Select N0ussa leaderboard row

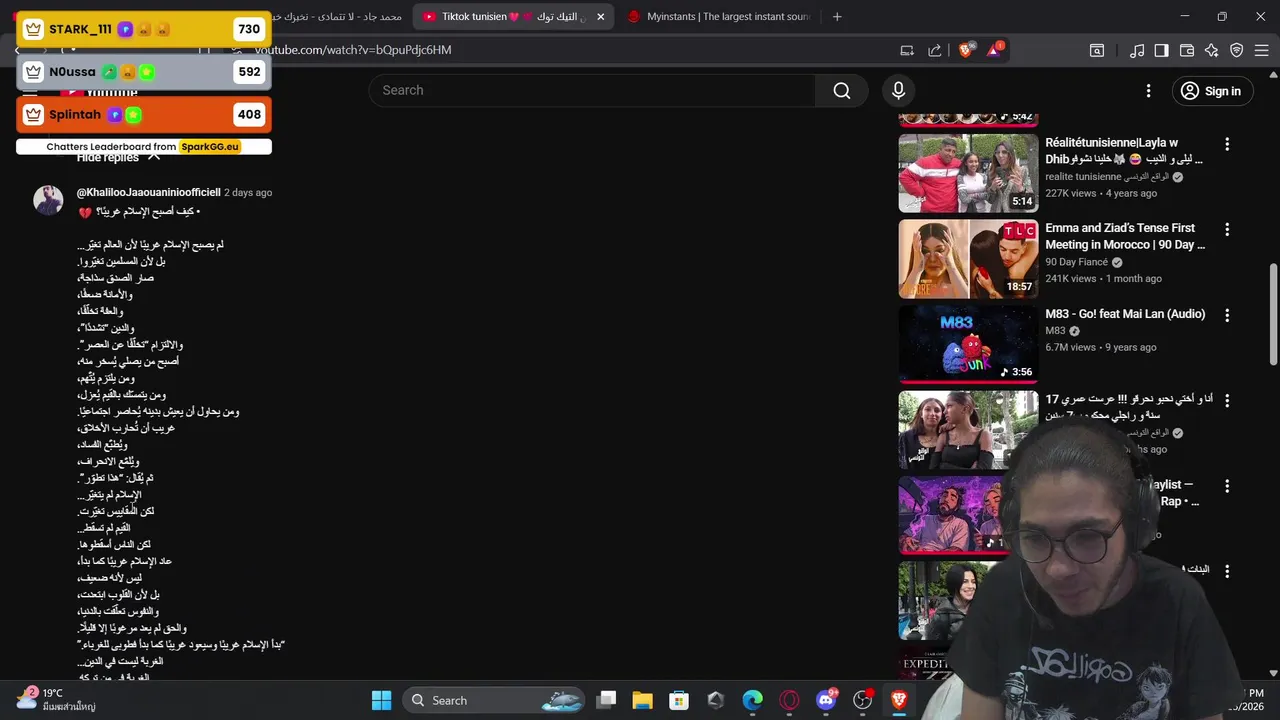point(144,72)
